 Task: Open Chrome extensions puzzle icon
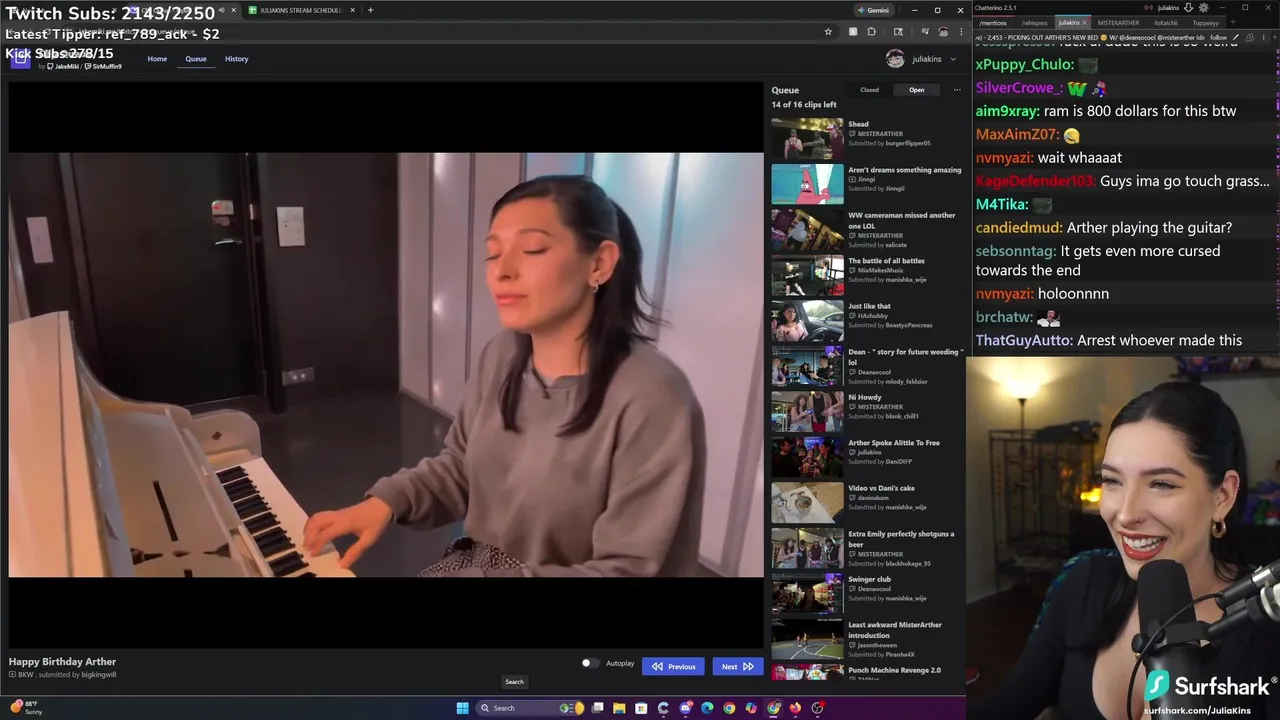coord(871,32)
